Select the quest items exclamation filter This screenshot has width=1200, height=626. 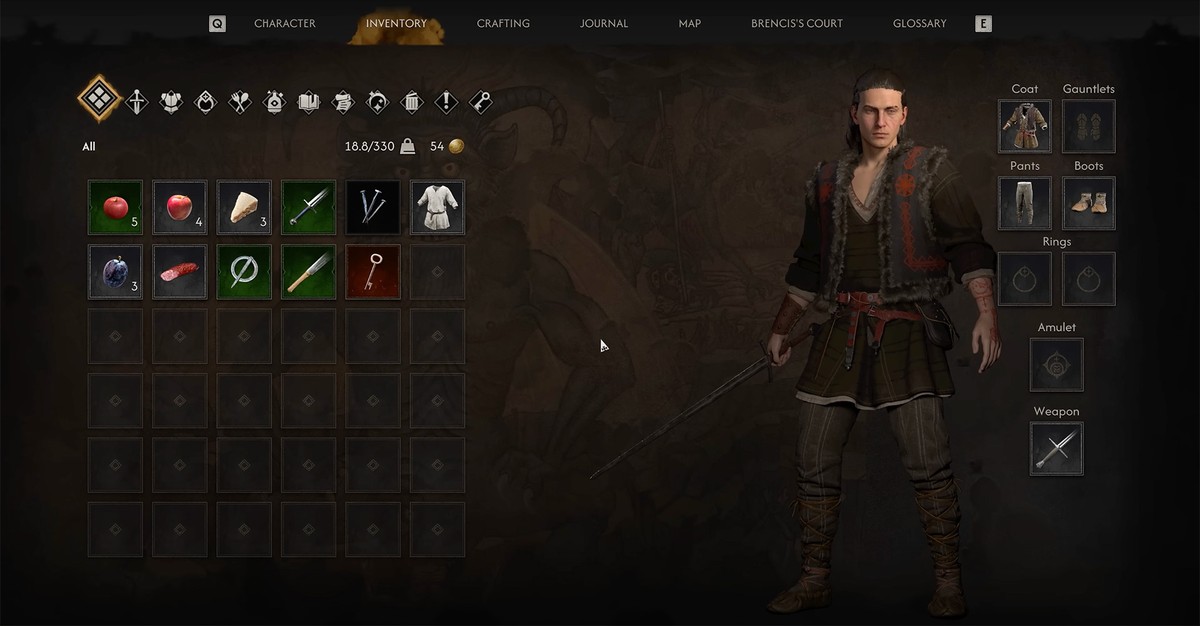(446, 101)
